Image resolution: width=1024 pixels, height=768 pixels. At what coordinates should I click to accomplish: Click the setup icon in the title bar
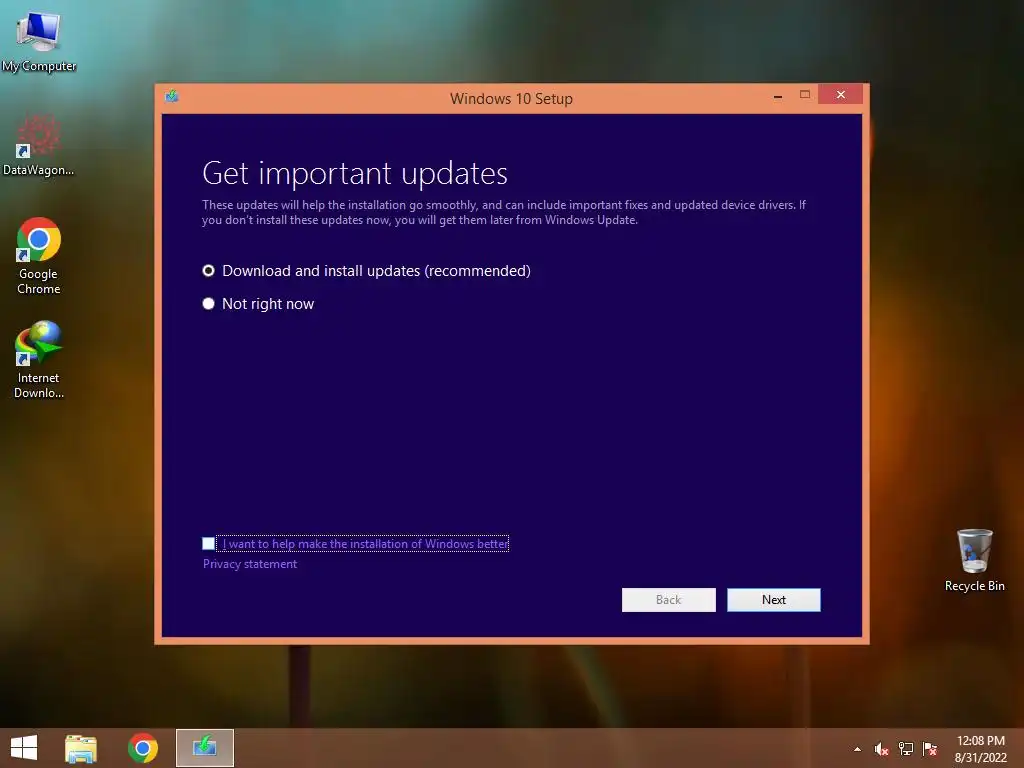pos(172,97)
